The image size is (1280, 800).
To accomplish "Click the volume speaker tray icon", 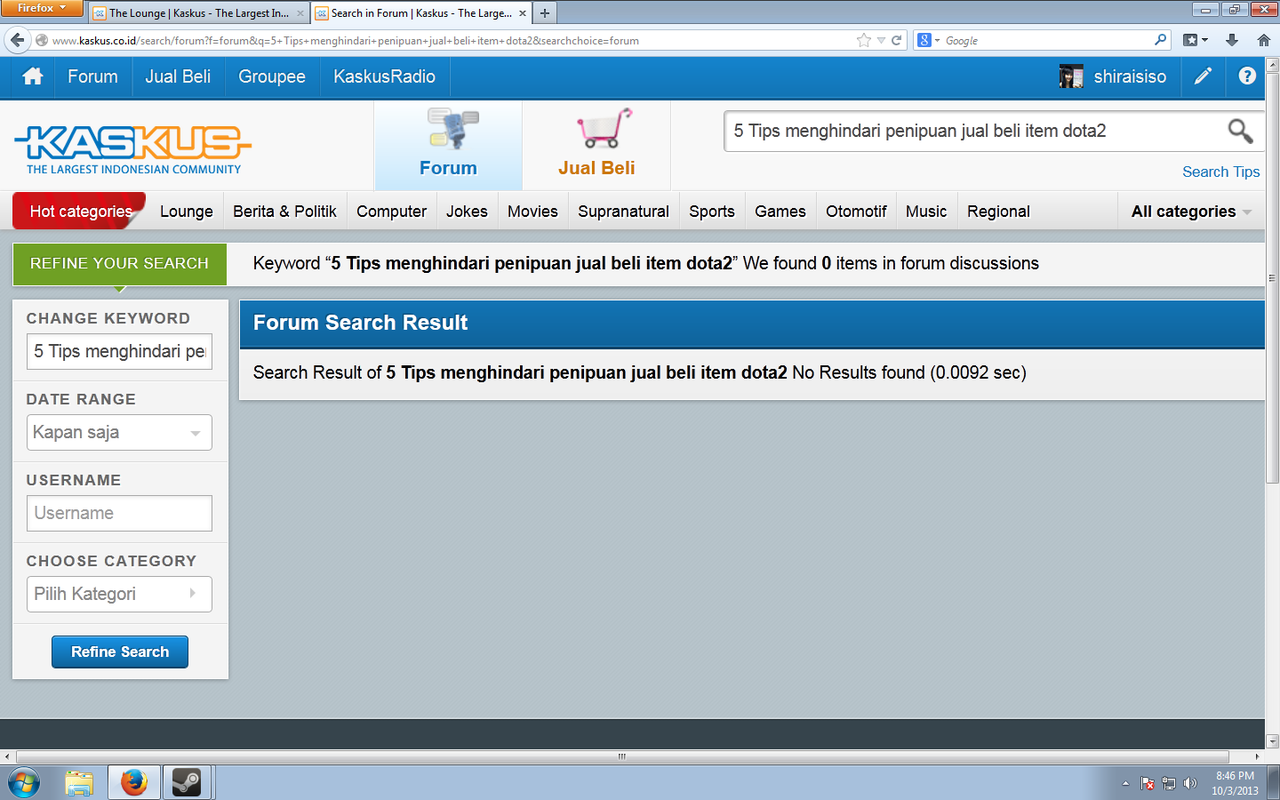I will tap(1189, 783).
